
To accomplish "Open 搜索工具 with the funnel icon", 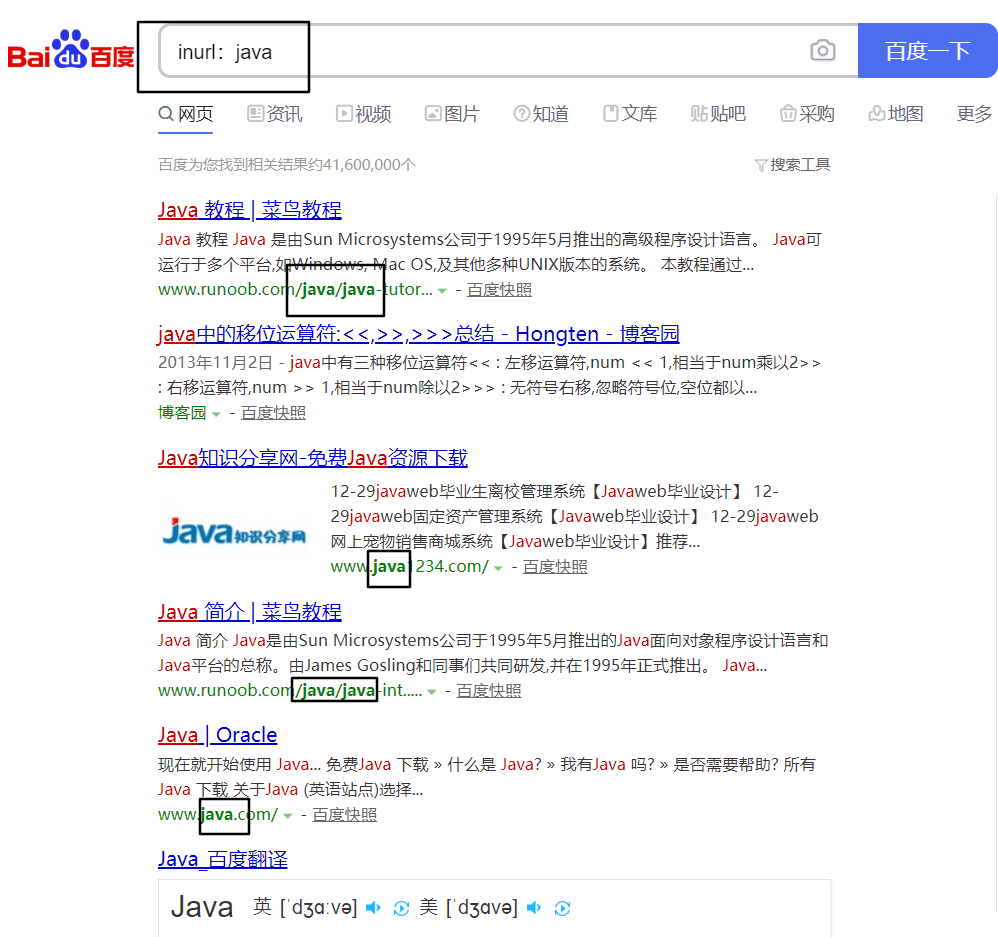I will pyautogui.click(x=792, y=164).
